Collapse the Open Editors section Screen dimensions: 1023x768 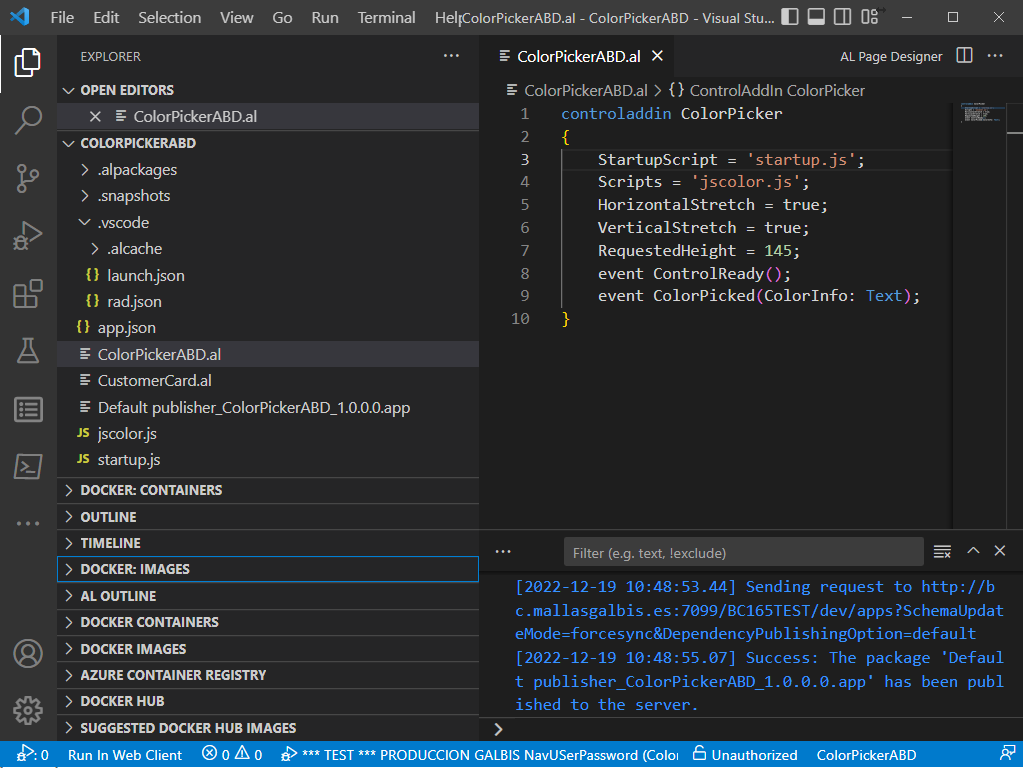click(69, 90)
